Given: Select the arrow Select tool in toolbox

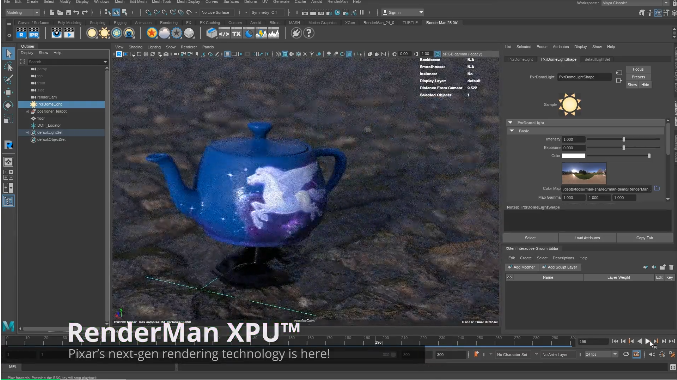Looking at the screenshot, I should click(x=8, y=54).
